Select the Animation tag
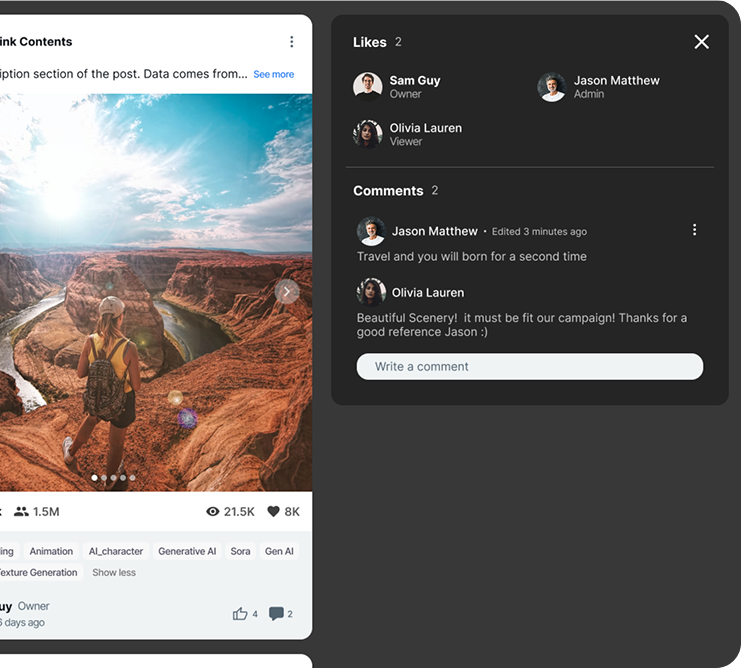 51,551
